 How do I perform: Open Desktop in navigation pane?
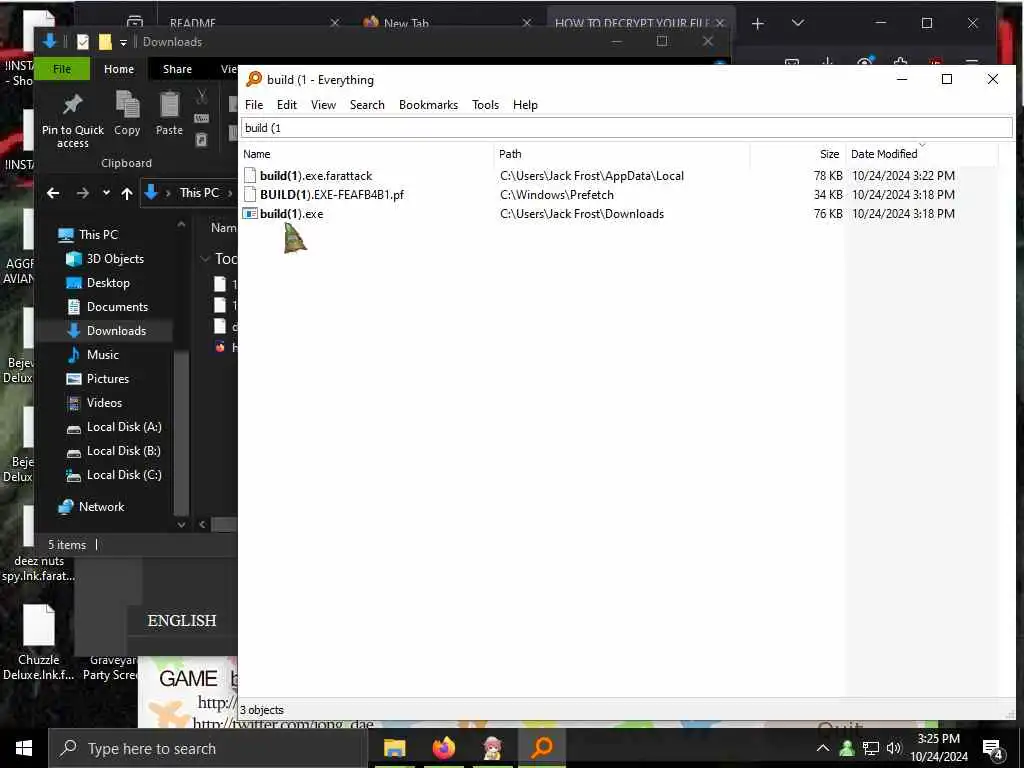pyautogui.click(x=108, y=283)
